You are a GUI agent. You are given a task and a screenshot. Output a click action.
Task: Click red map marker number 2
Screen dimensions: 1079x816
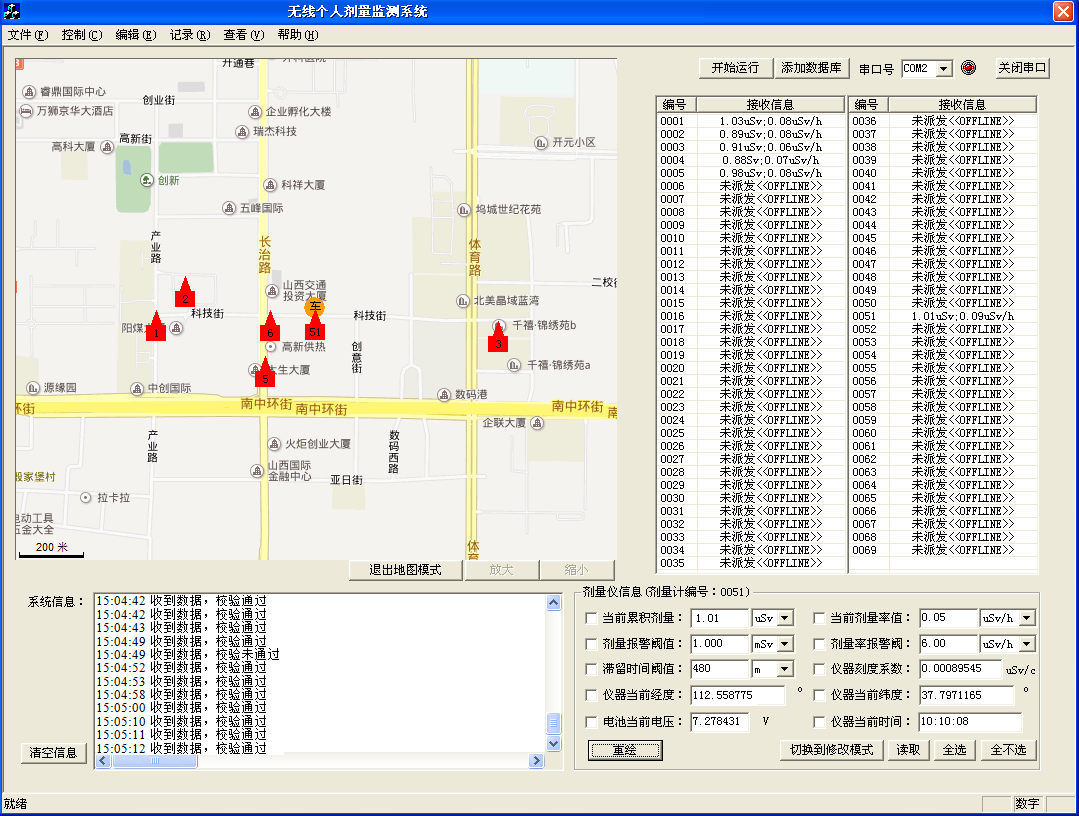(x=184, y=292)
